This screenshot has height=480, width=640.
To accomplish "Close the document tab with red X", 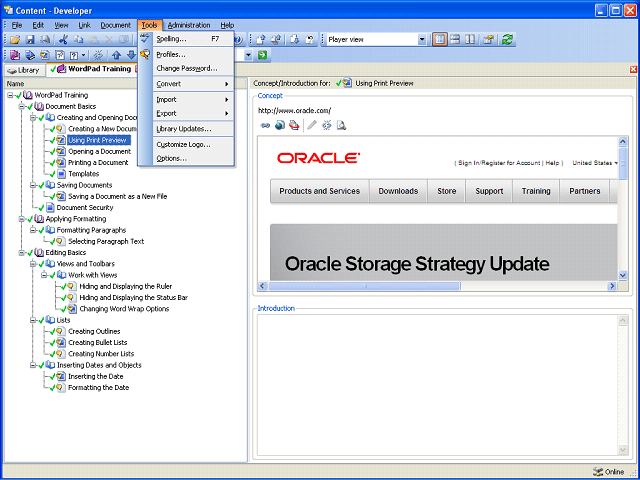I will coord(633,70).
